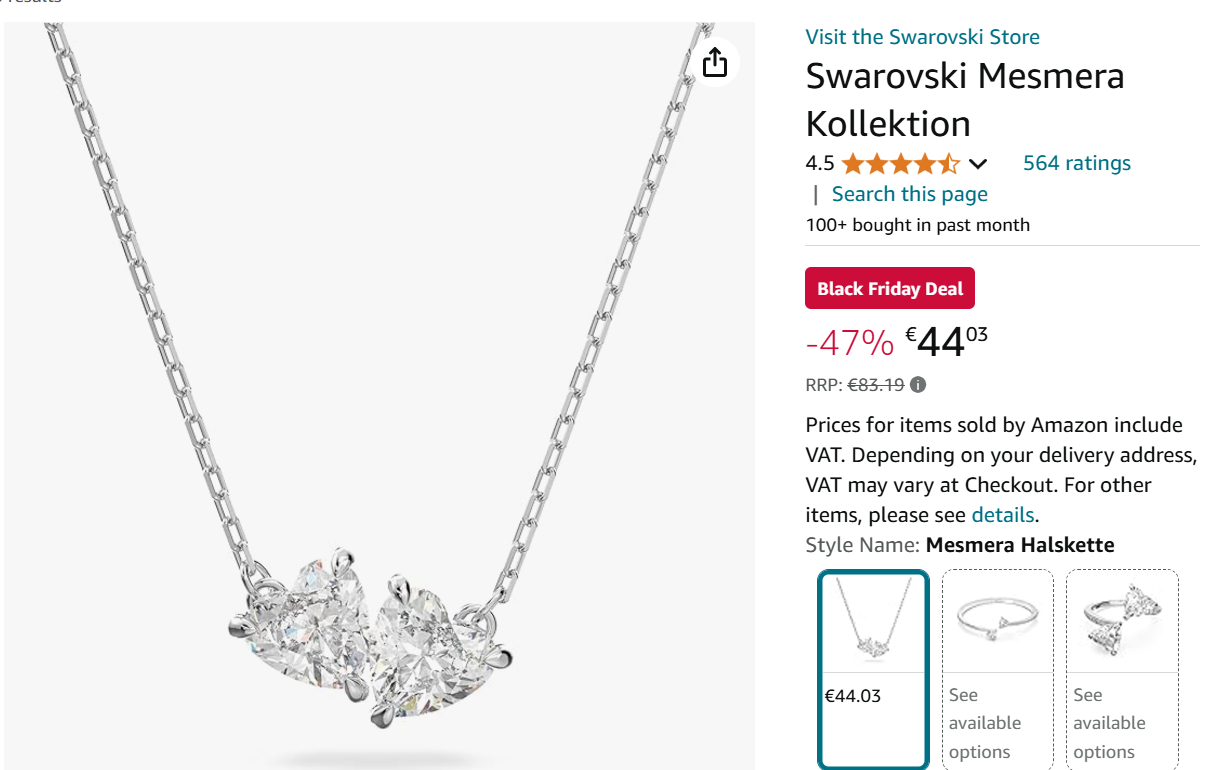1210x770 pixels.
Task: Click the 4.5 rating number
Action: (x=819, y=163)
